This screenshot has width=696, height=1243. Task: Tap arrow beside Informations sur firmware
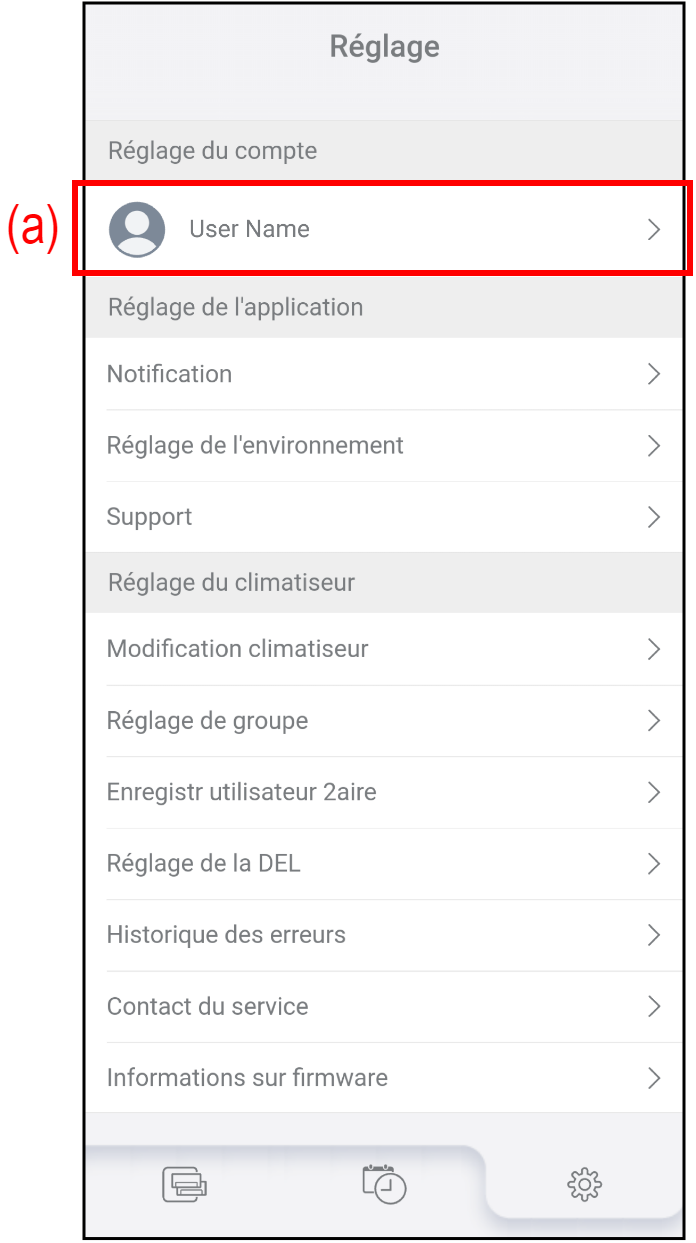tap(654, 1078)
